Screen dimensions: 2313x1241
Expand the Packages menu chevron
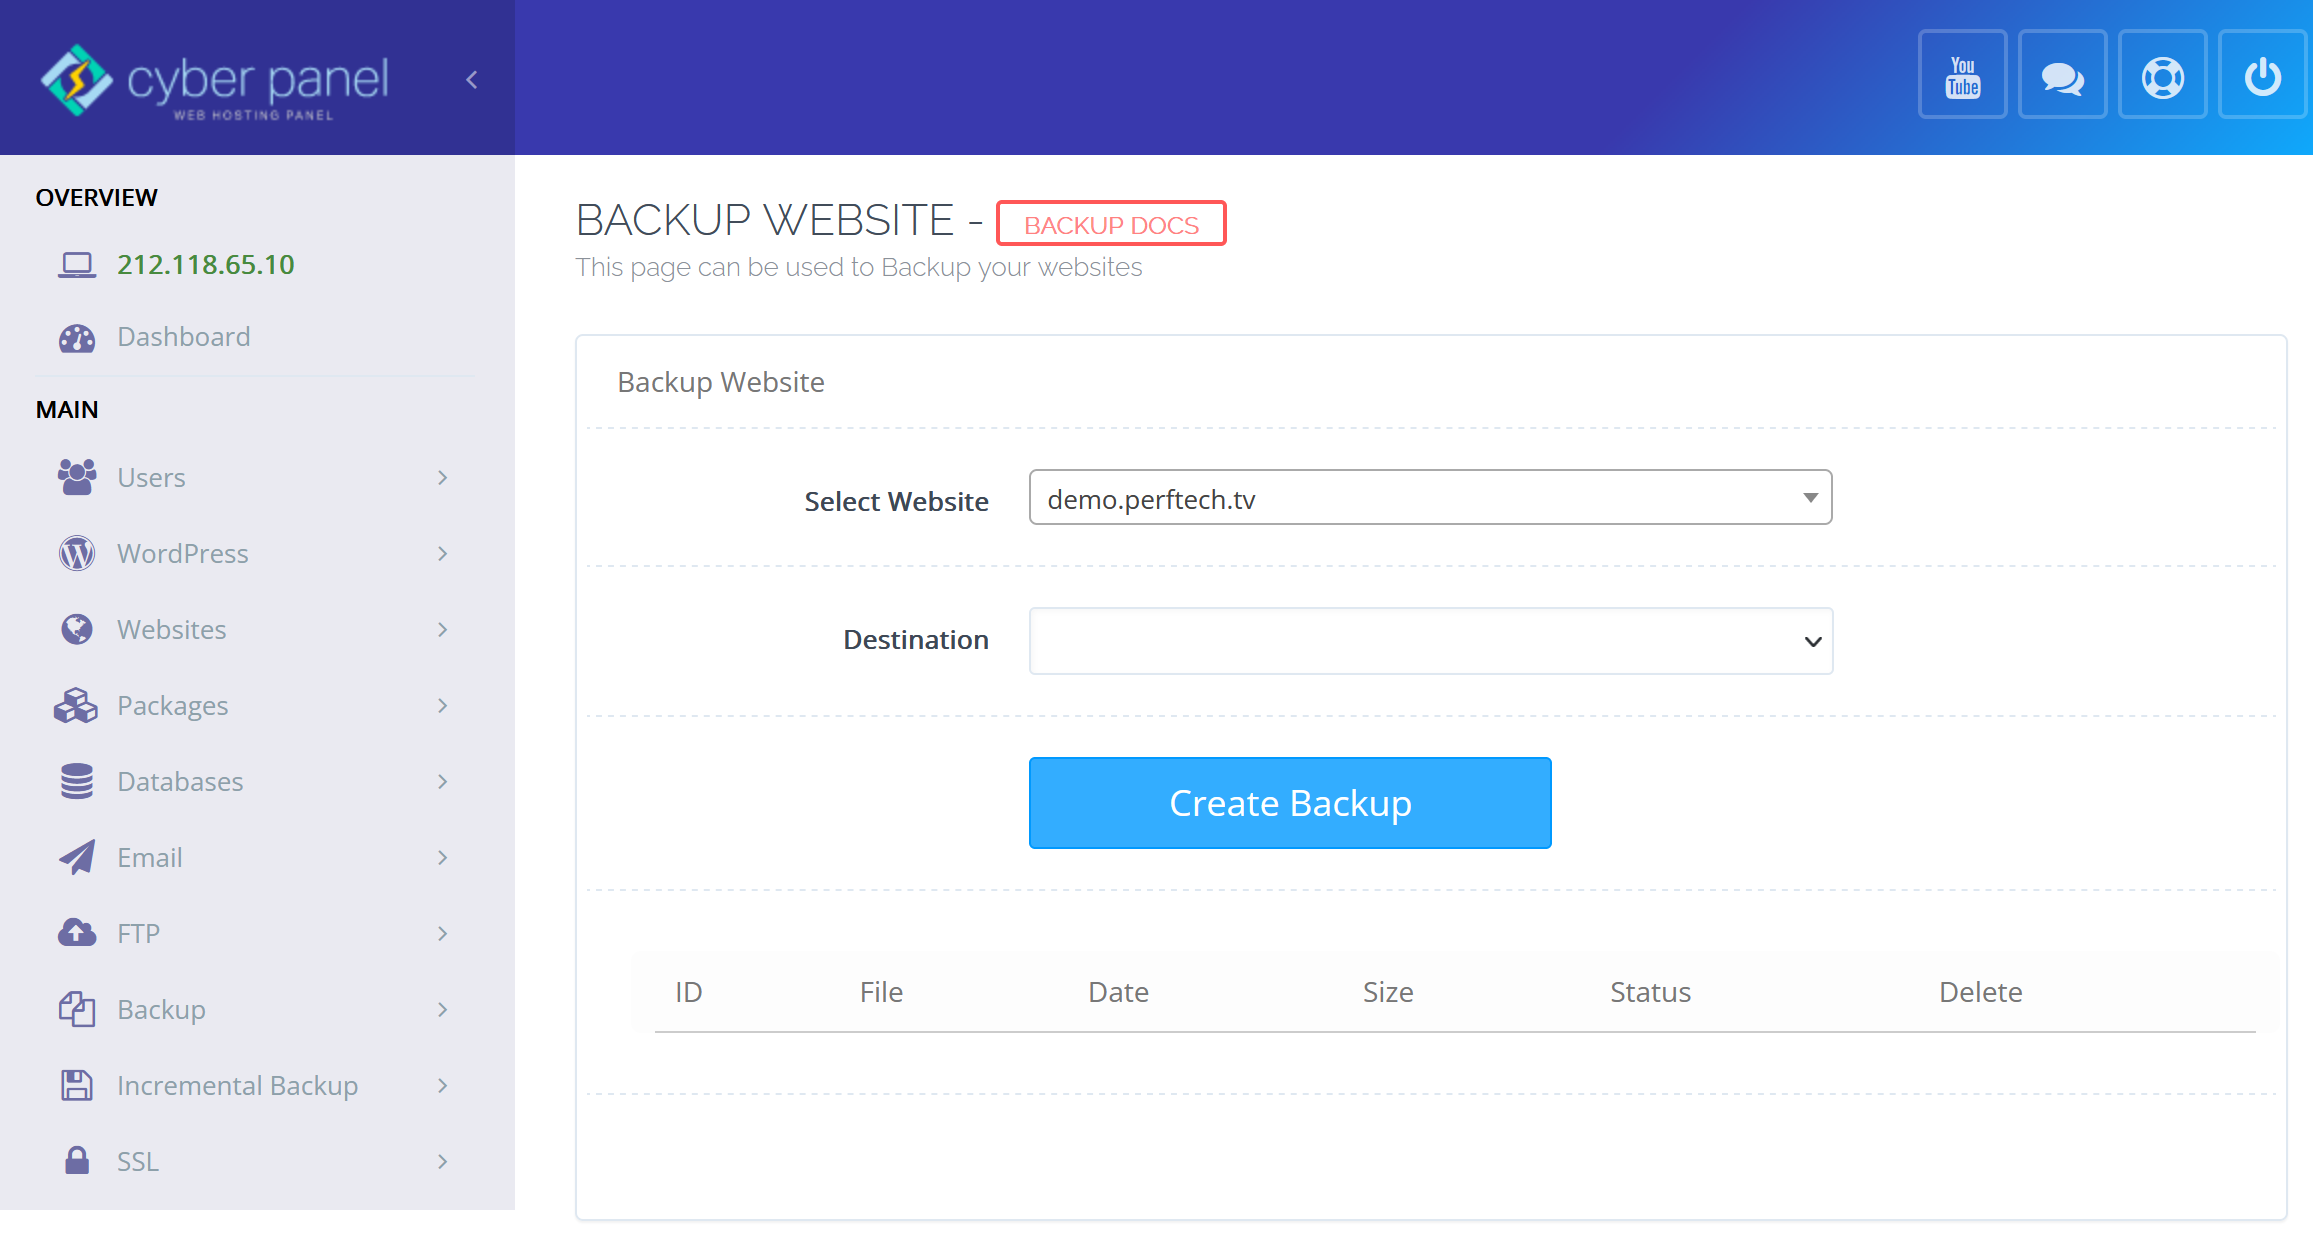(443, 706)
